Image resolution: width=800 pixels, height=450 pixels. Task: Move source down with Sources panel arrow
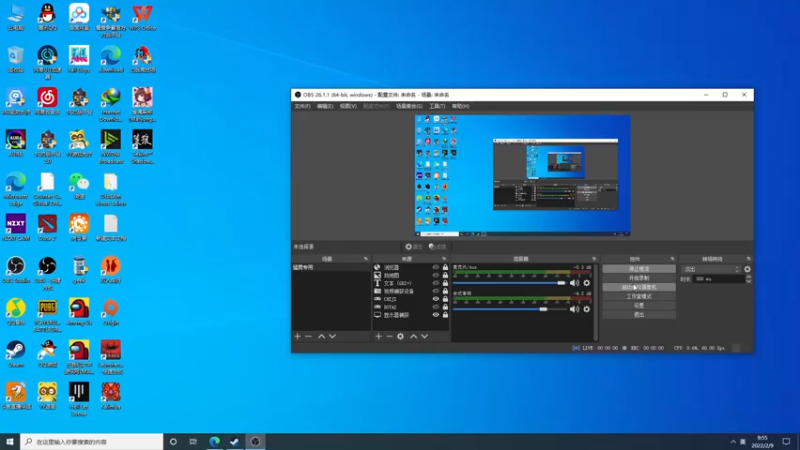424,336
